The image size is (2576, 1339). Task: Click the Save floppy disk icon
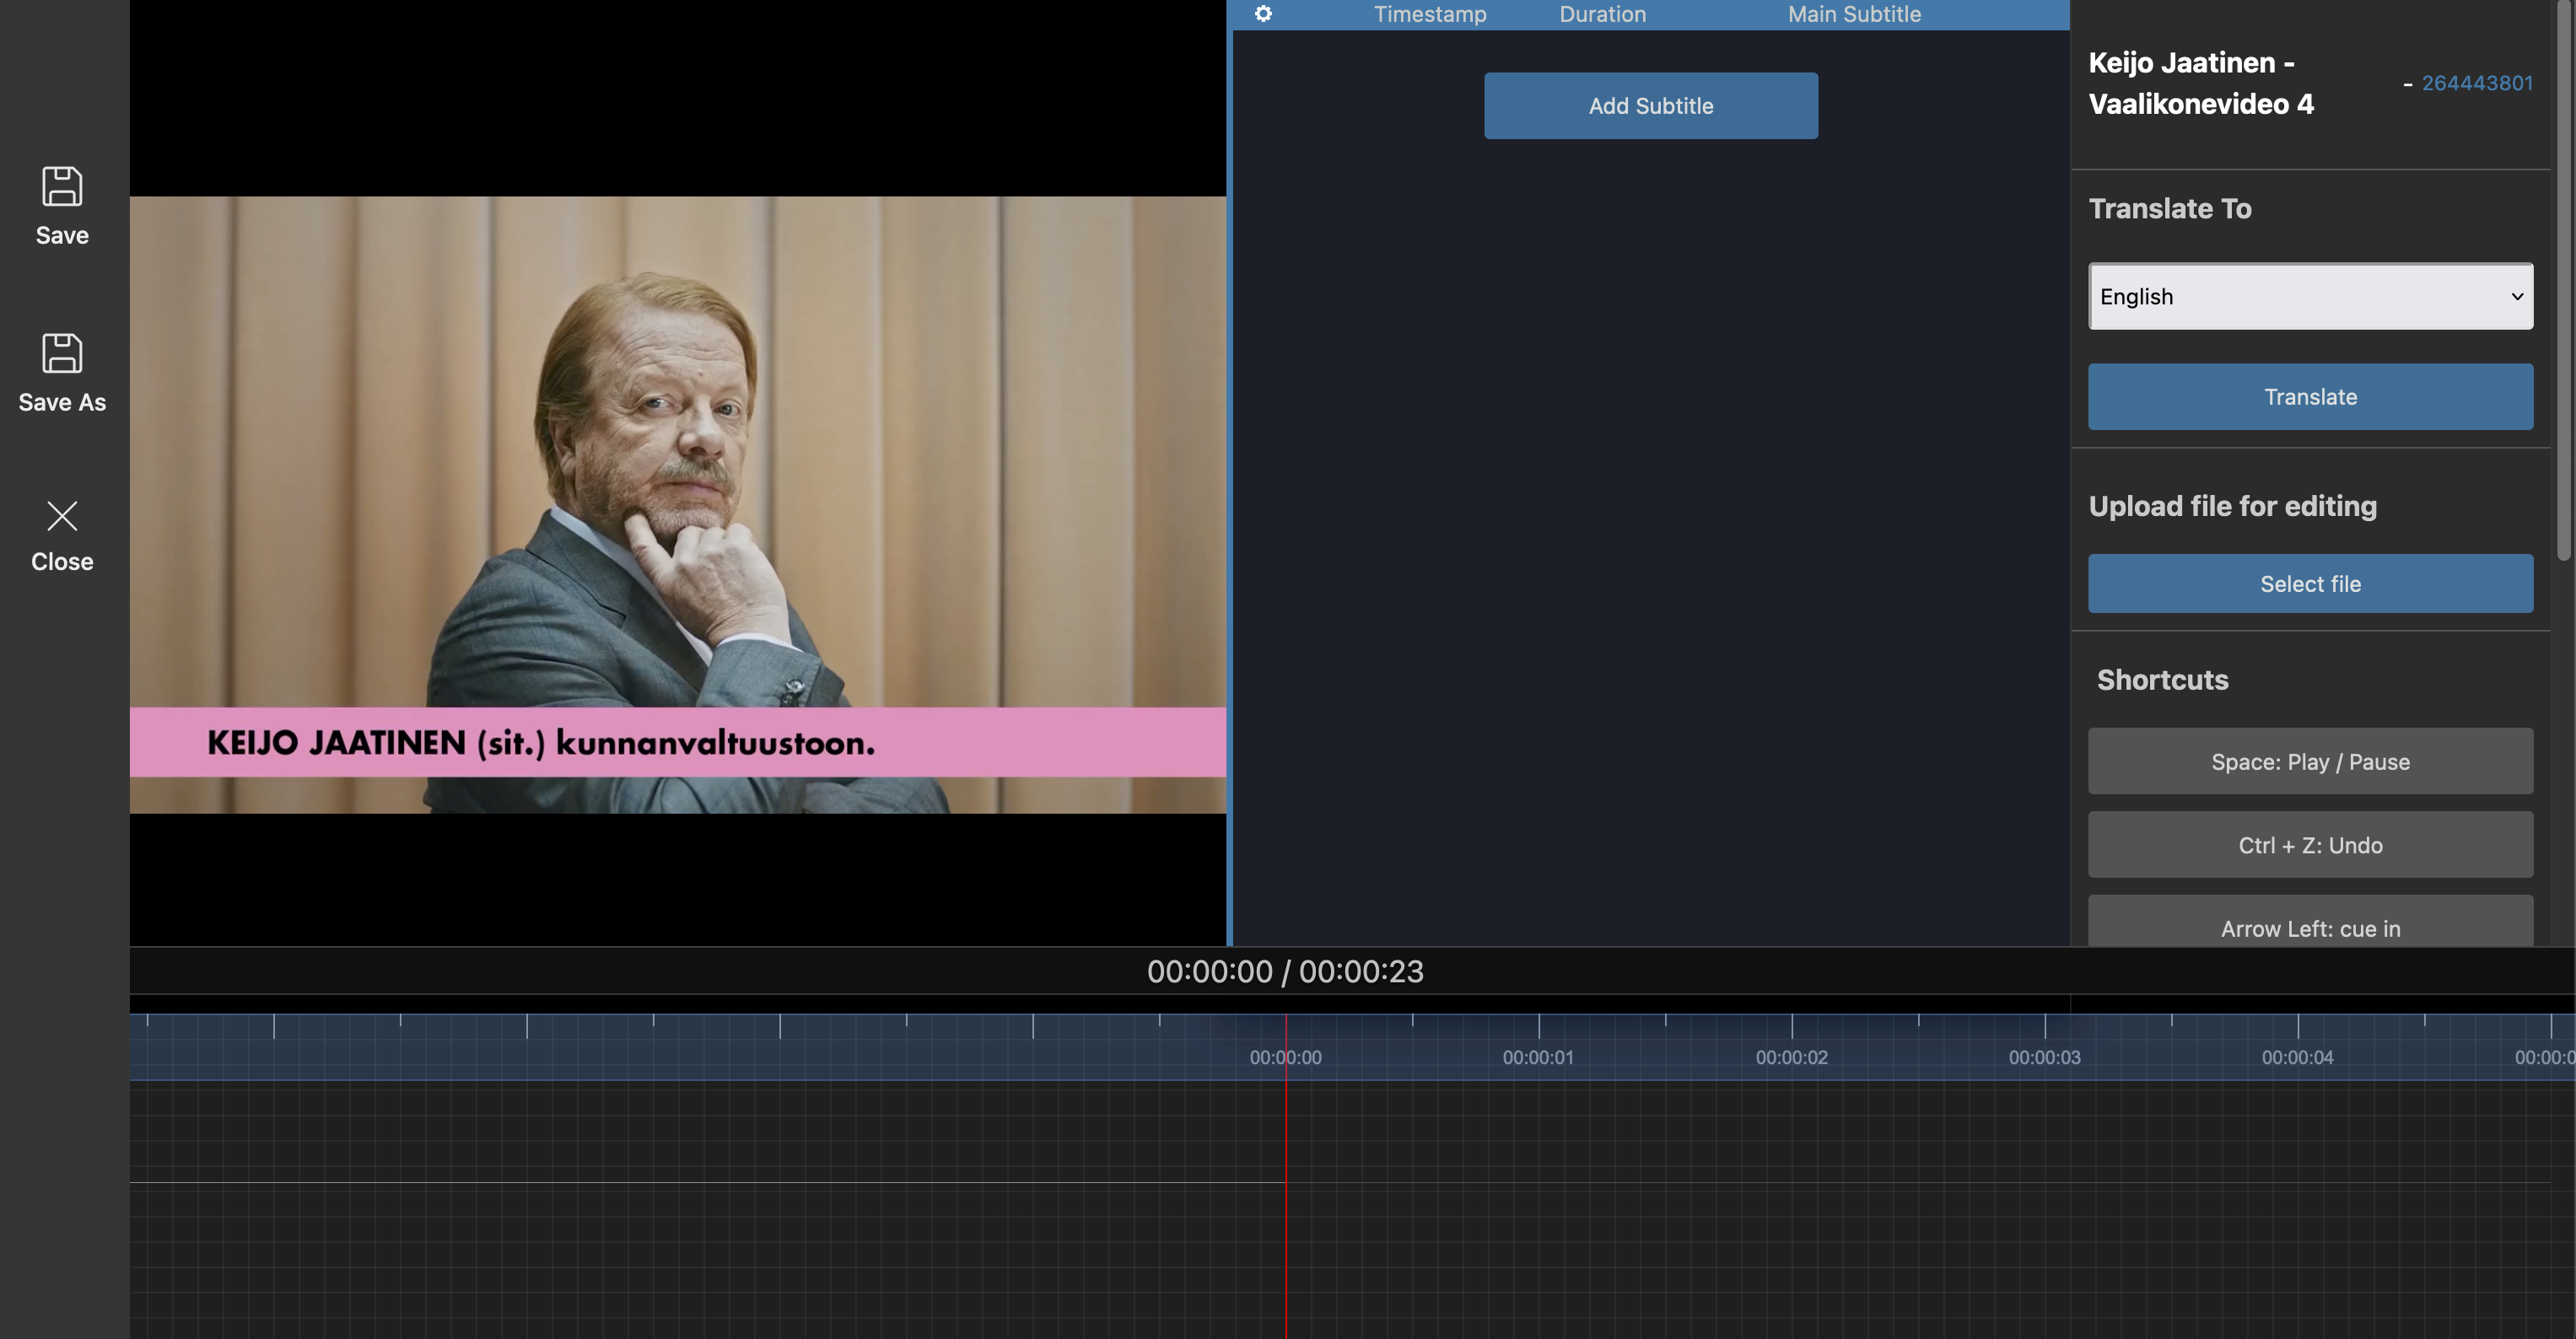click(62, 187)
